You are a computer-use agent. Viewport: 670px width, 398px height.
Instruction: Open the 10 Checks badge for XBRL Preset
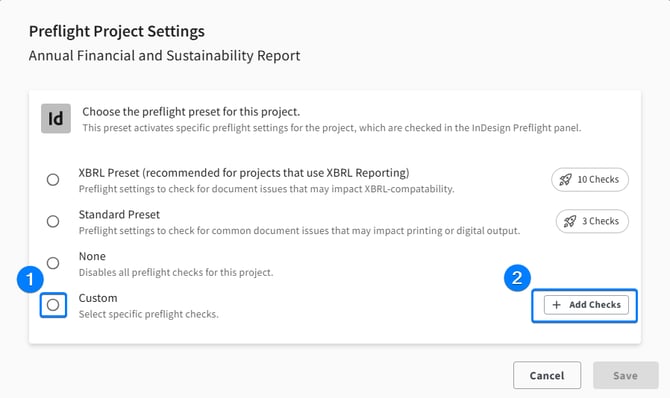590,180
